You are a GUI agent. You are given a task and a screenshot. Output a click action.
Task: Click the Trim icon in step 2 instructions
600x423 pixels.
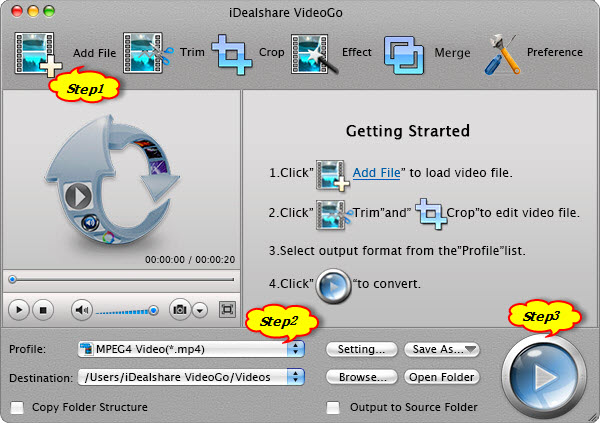click(333, 215)
